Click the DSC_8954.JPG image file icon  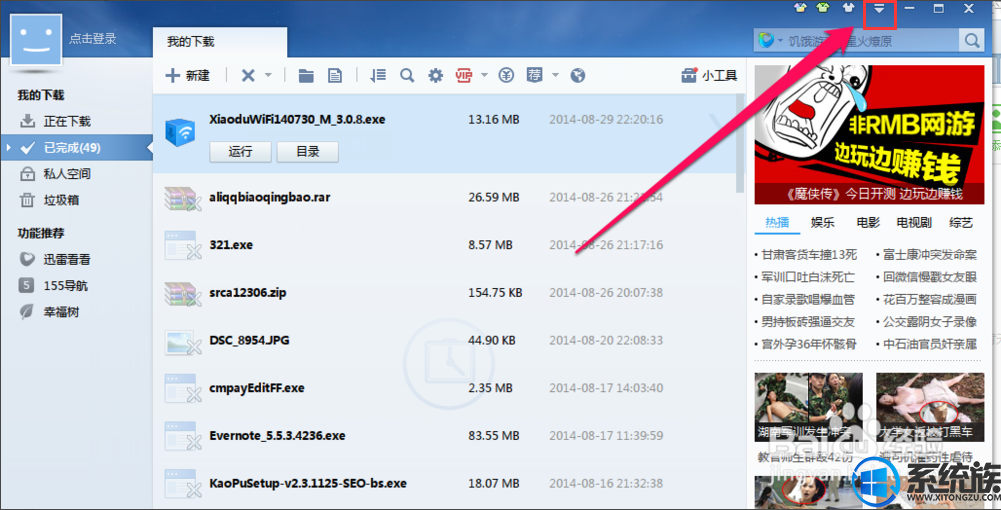pyautogui.click(x=183, y=341)
